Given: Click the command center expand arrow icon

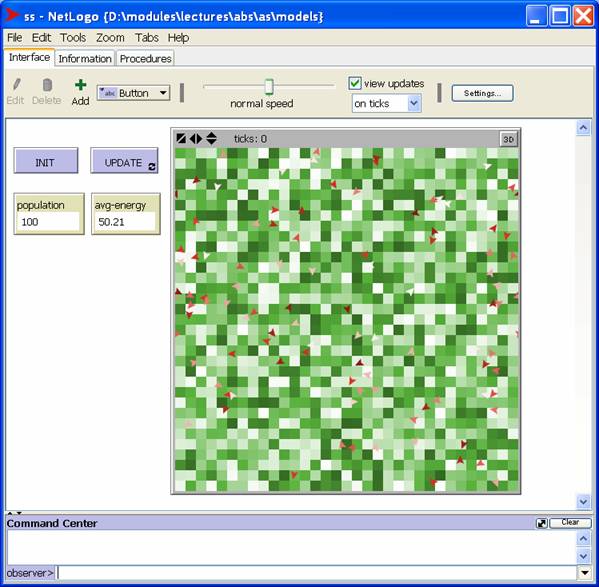Looking at the screenshot, I should (542, 523).
